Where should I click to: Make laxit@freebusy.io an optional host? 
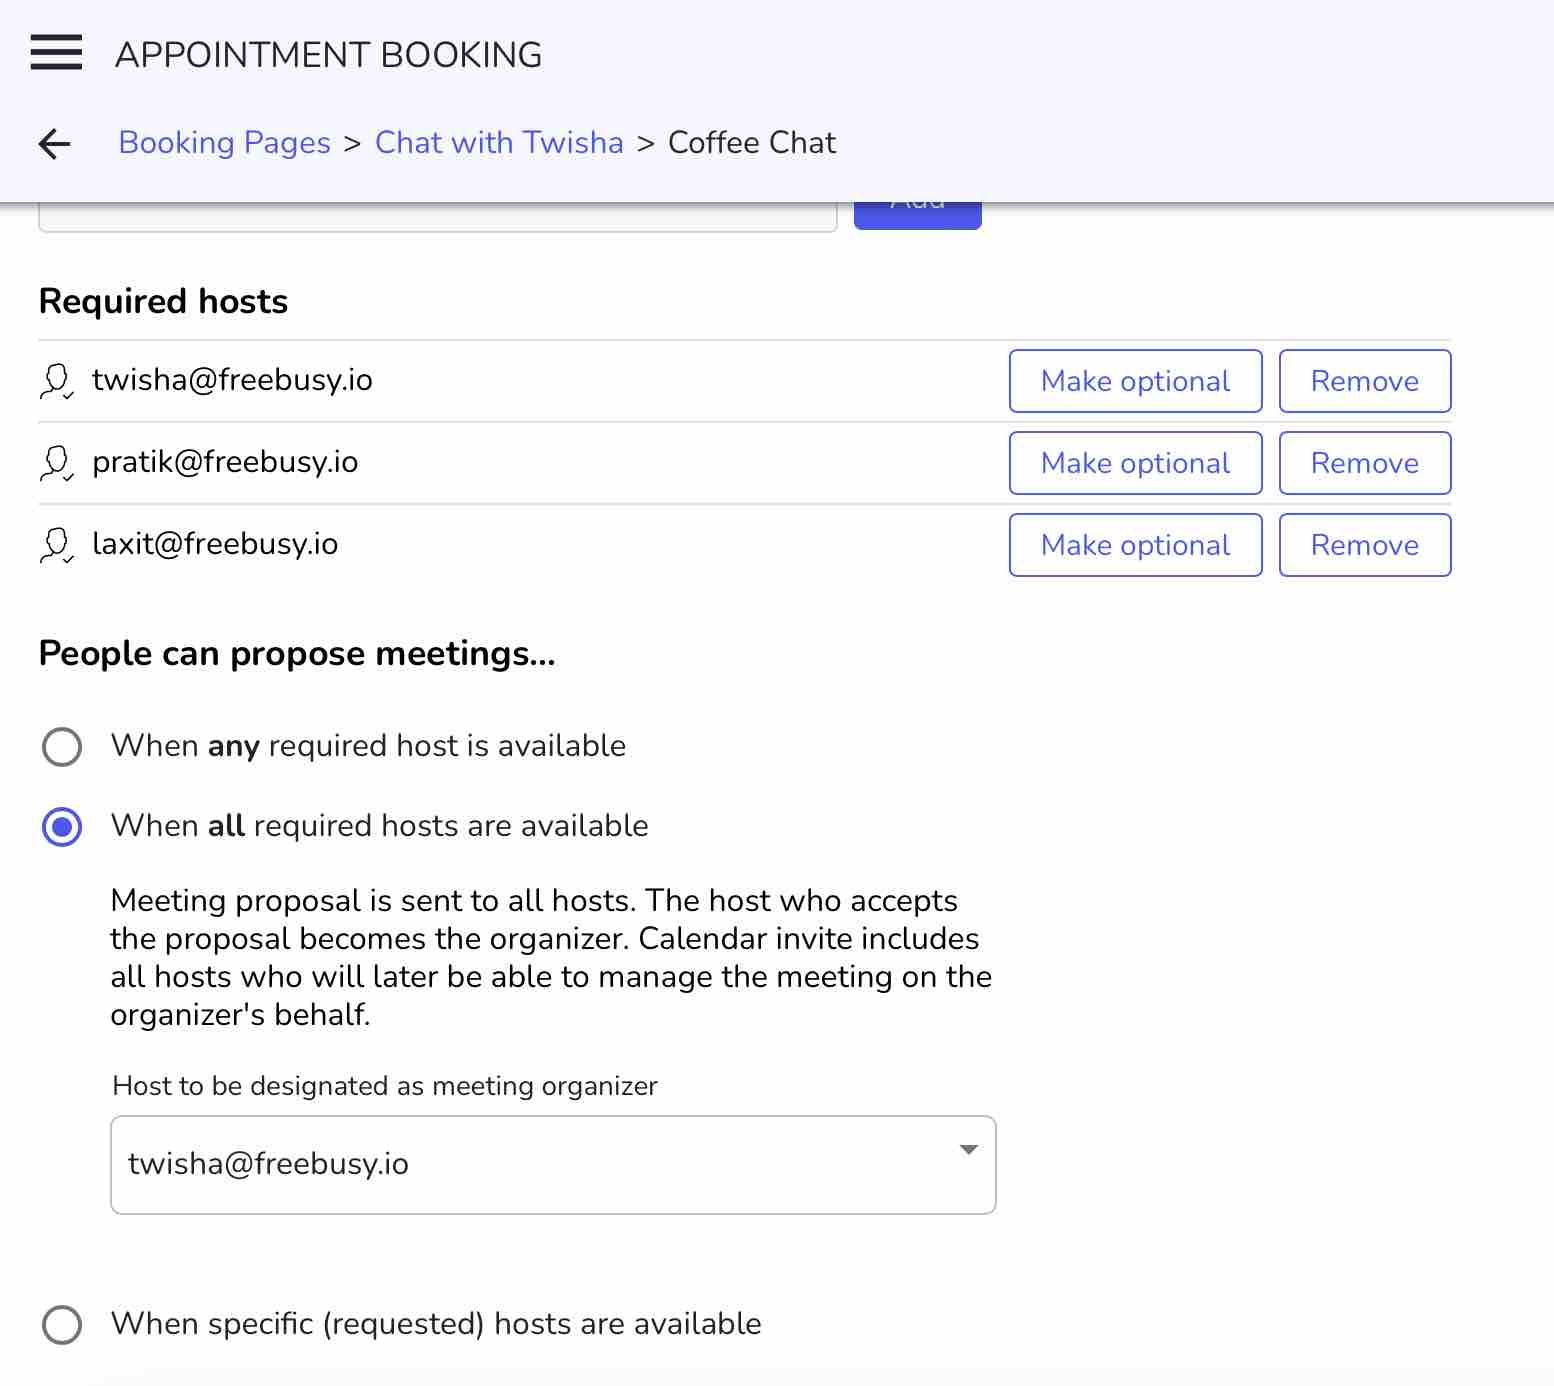[x=1135, y=545]
